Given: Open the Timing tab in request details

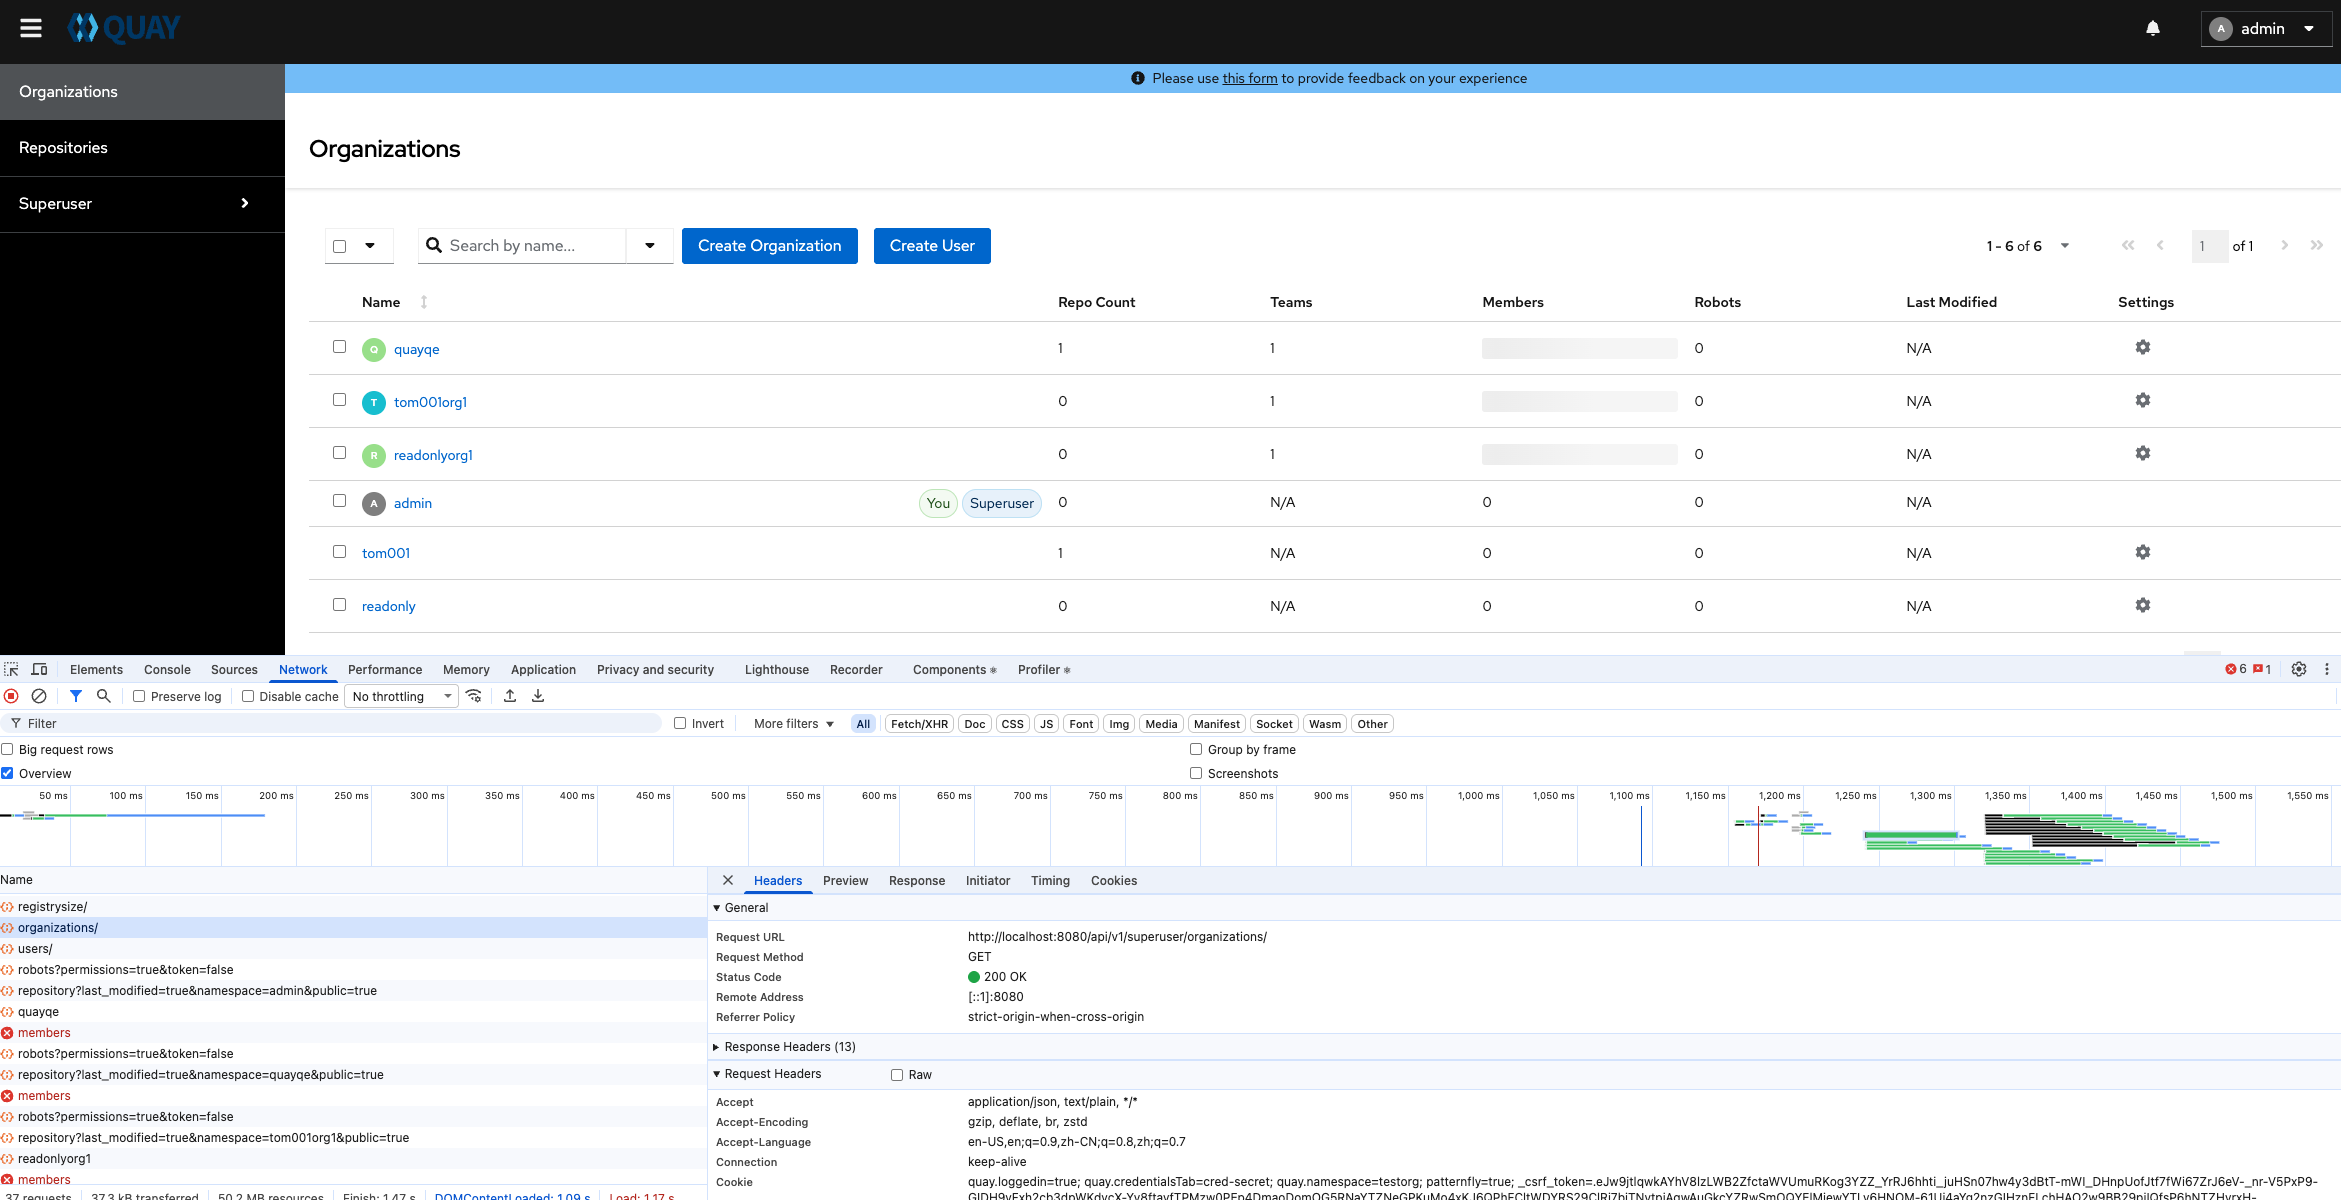Looking at the screenshot, I should 1050,880.
